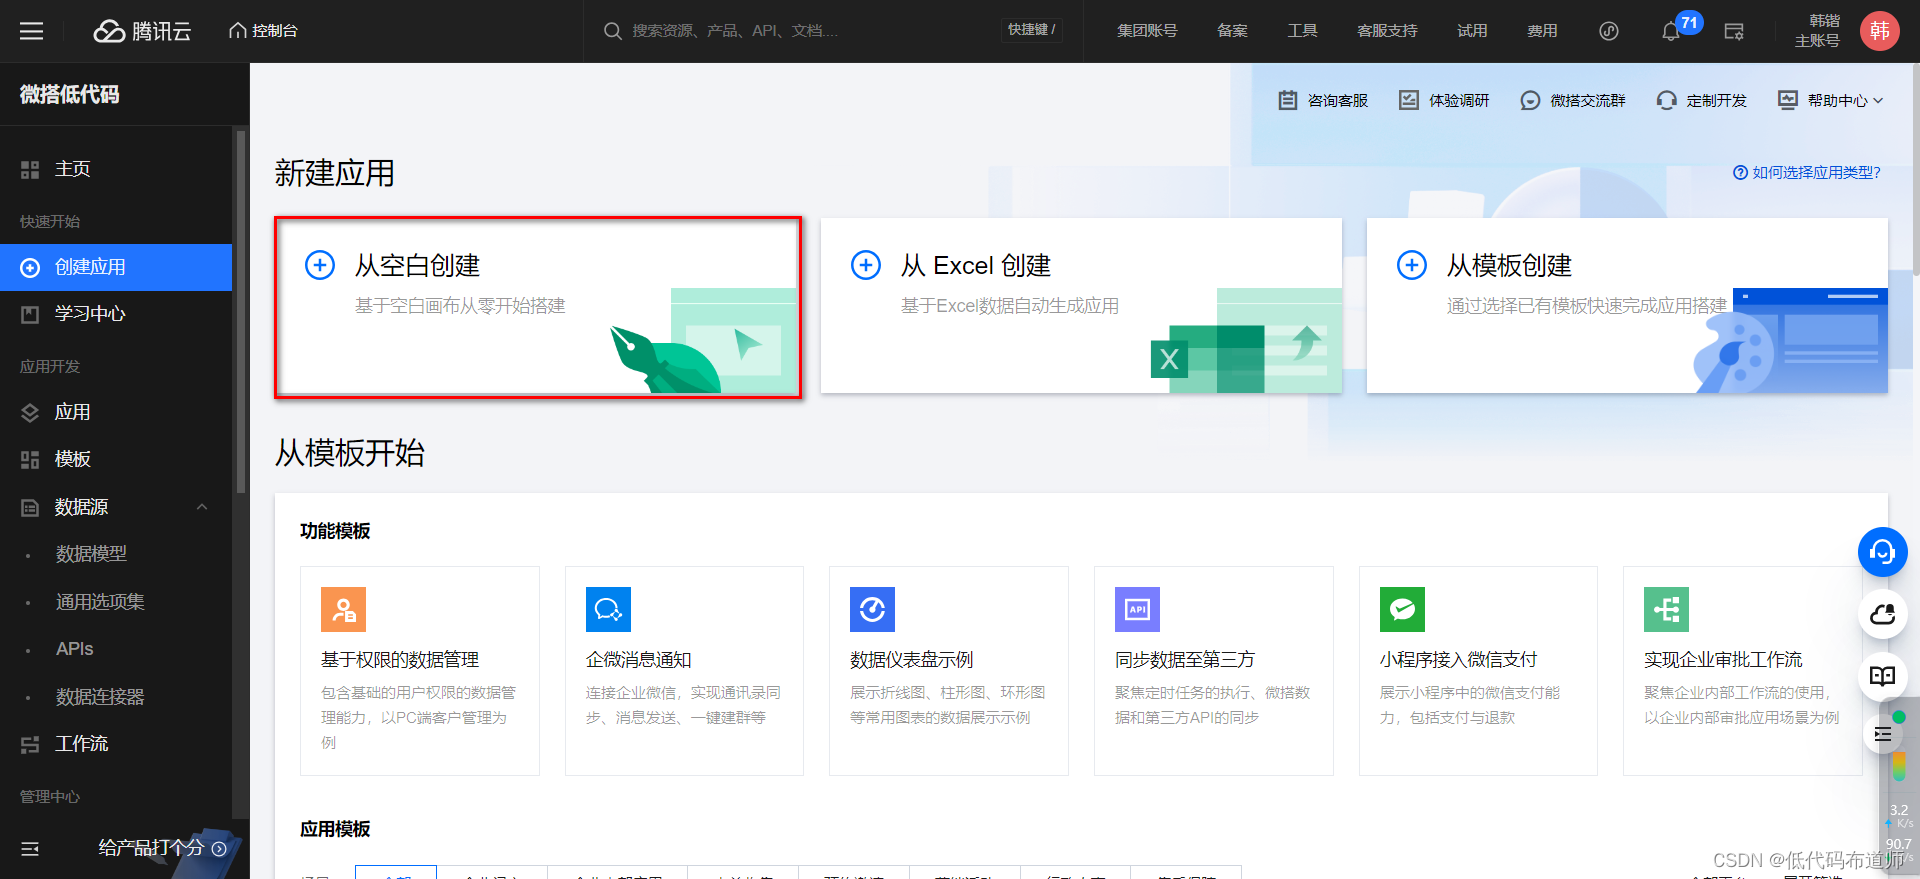Go to the 控制台 console home
Image resolution: width=1920 pixels, height=879 pixels.
(x=263, y=31)
